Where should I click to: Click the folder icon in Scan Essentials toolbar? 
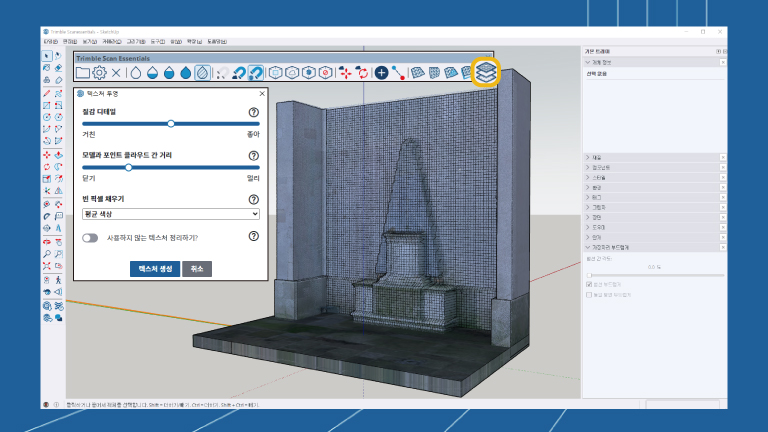(x=82, y=73)
